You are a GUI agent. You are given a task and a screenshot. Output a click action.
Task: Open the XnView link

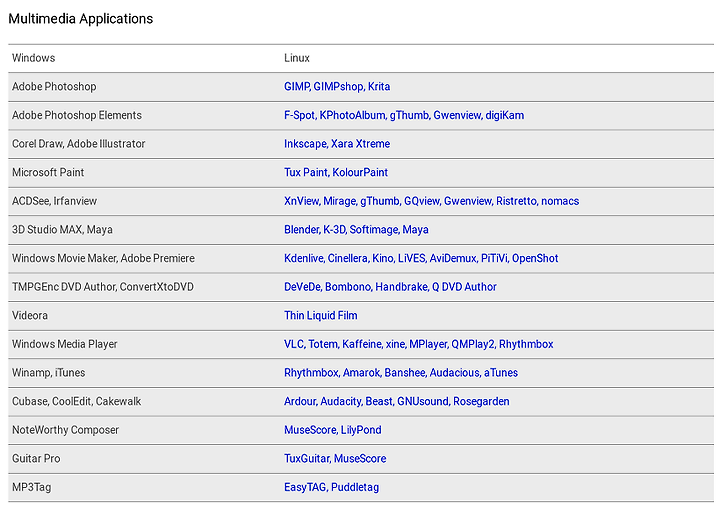301,201
